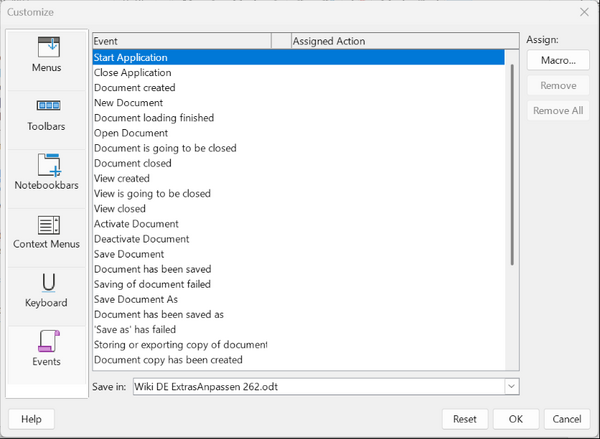The width and height of the screenshot is (600, 439).
Task: Open the Menus customization page icon
Action: click(x=49, y=47)
